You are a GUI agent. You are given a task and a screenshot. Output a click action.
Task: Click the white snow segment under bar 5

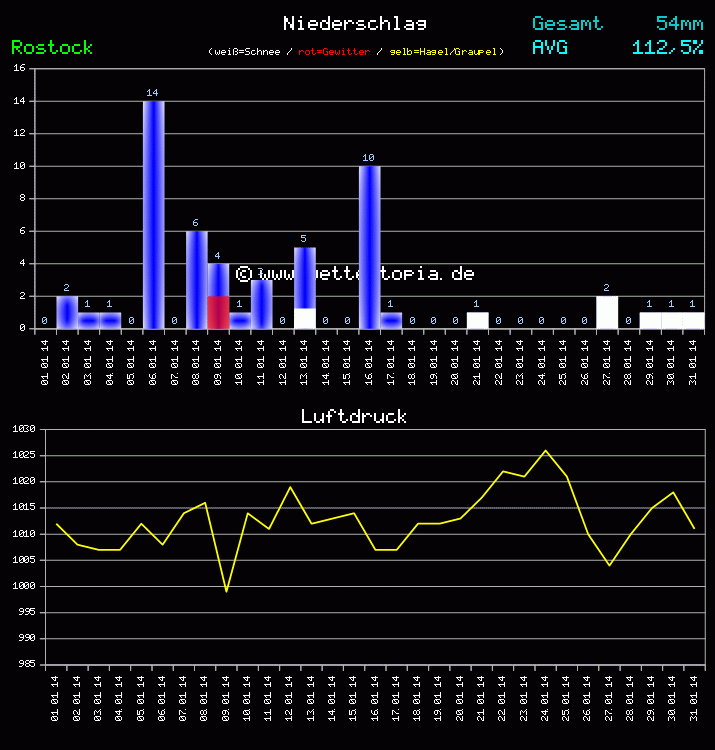pyautogui.click(x=304, y=318)
